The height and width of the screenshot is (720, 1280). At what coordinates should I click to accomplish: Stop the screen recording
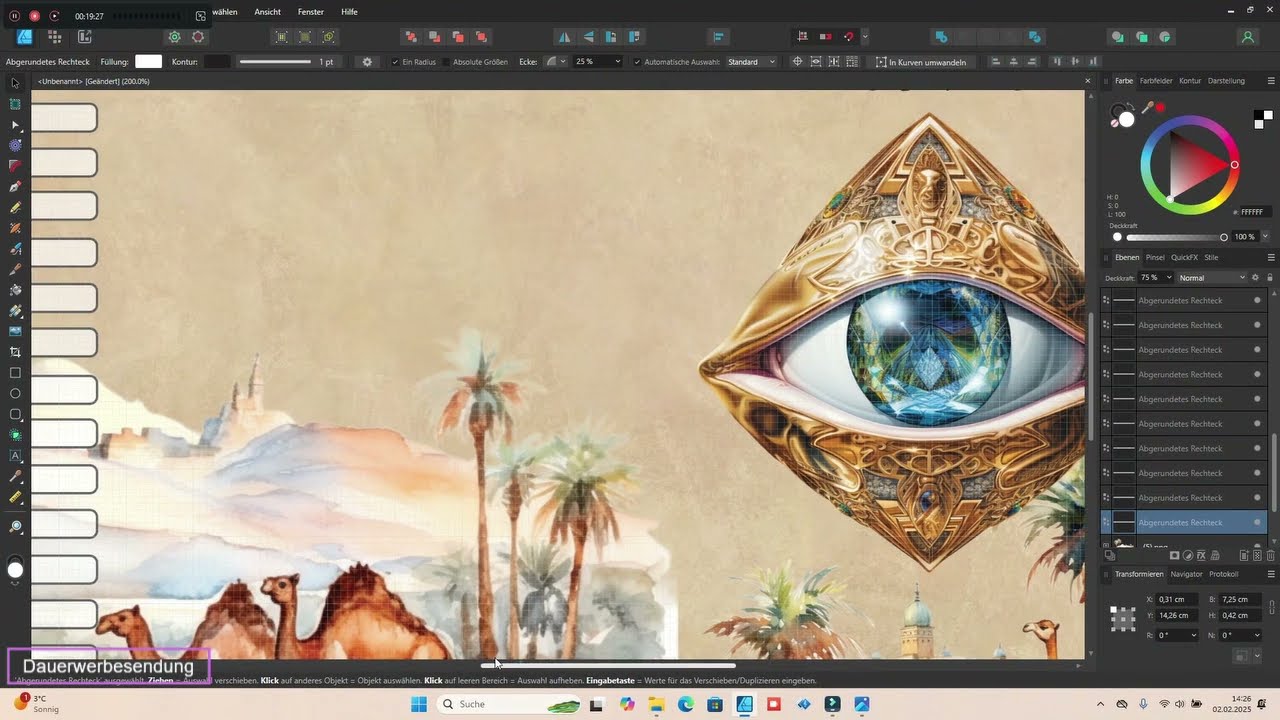click(x=35, y=16)
